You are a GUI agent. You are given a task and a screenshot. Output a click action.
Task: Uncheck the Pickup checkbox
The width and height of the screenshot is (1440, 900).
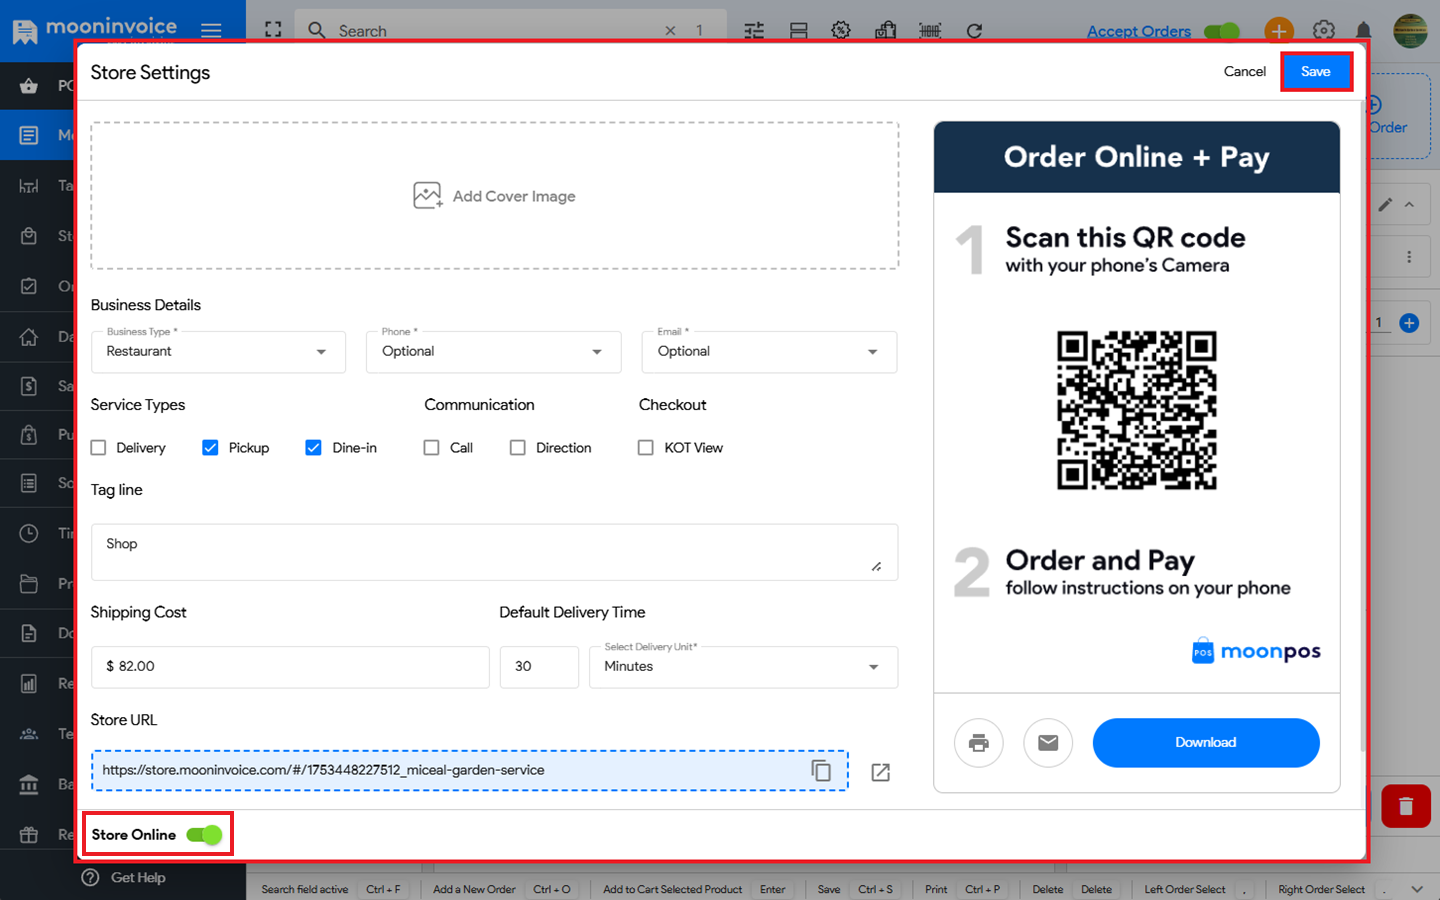coord(210,448)
